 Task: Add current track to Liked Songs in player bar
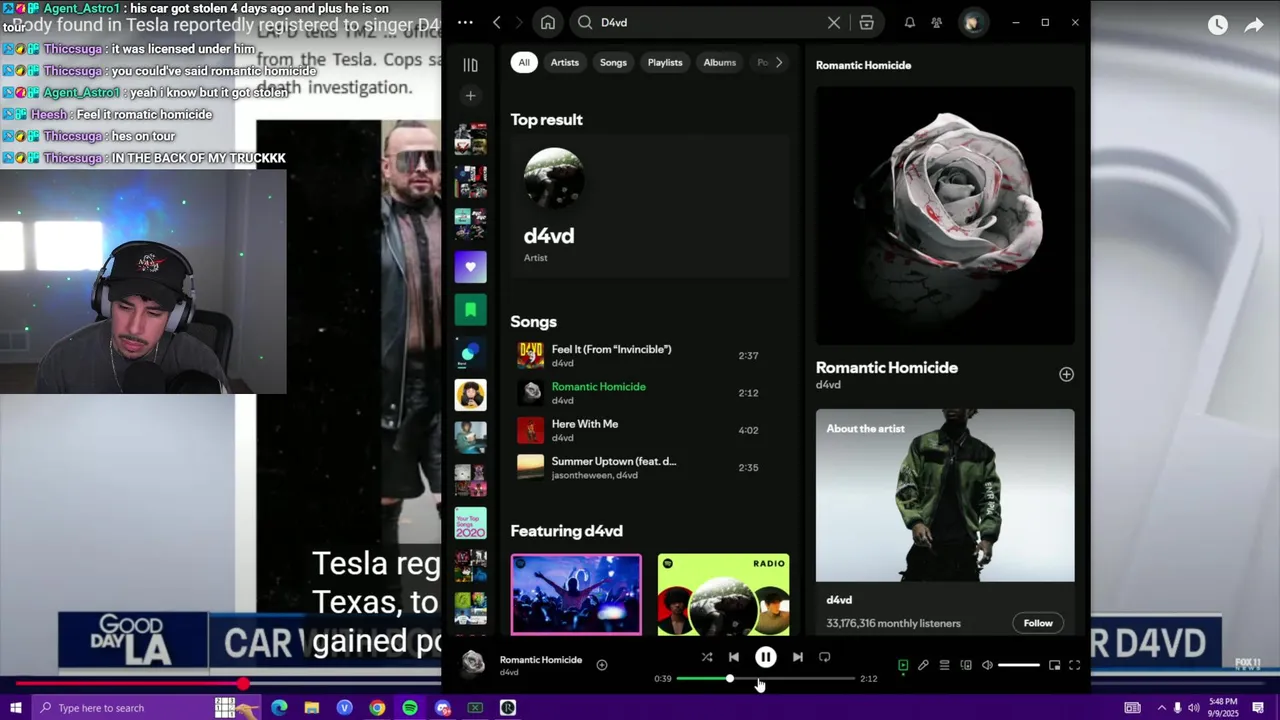pyautogui.click(x=602, y=665)
